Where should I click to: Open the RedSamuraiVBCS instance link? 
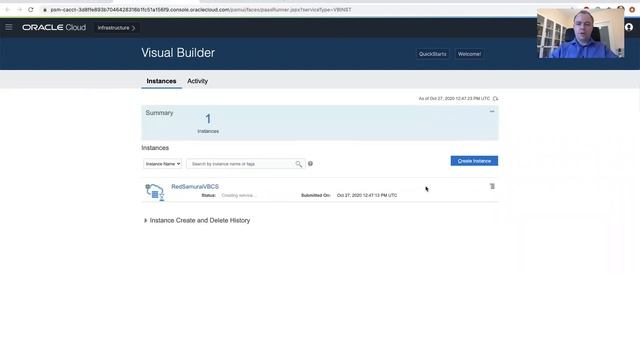(195, 187)
